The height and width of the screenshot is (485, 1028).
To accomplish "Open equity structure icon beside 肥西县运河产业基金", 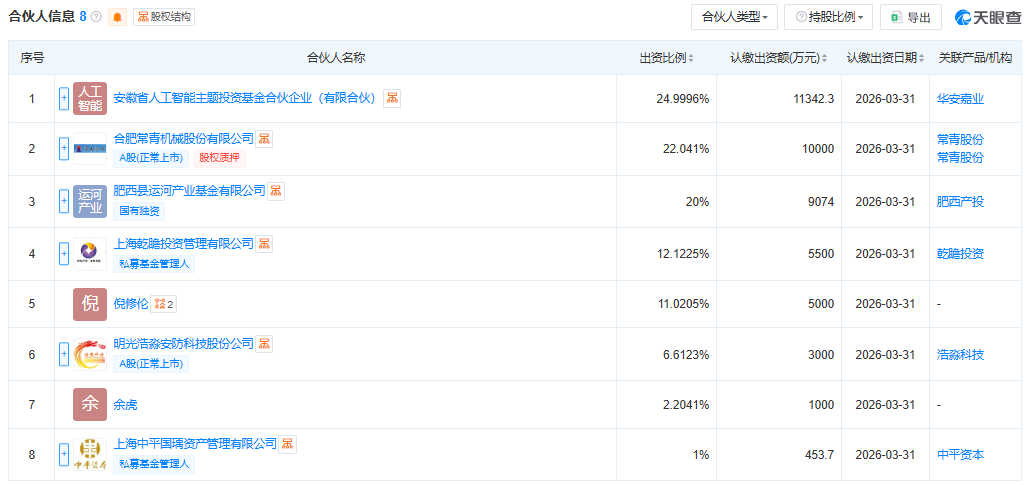I will pos(276,191).
